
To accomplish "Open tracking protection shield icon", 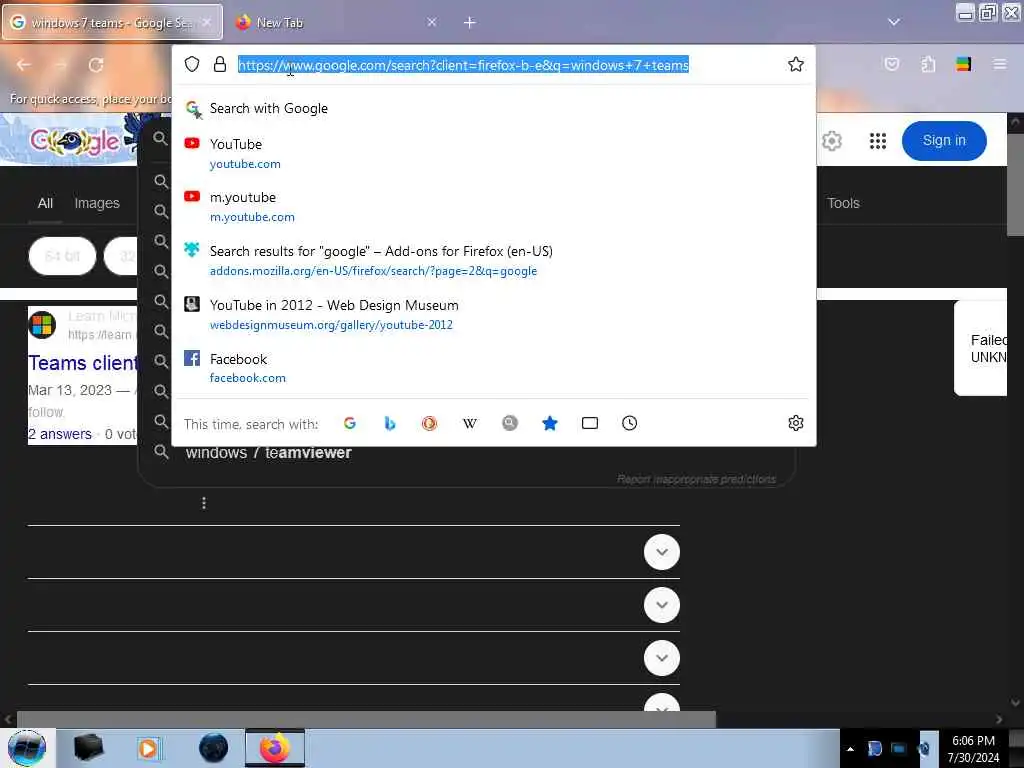I will click(x=192, y=64).
